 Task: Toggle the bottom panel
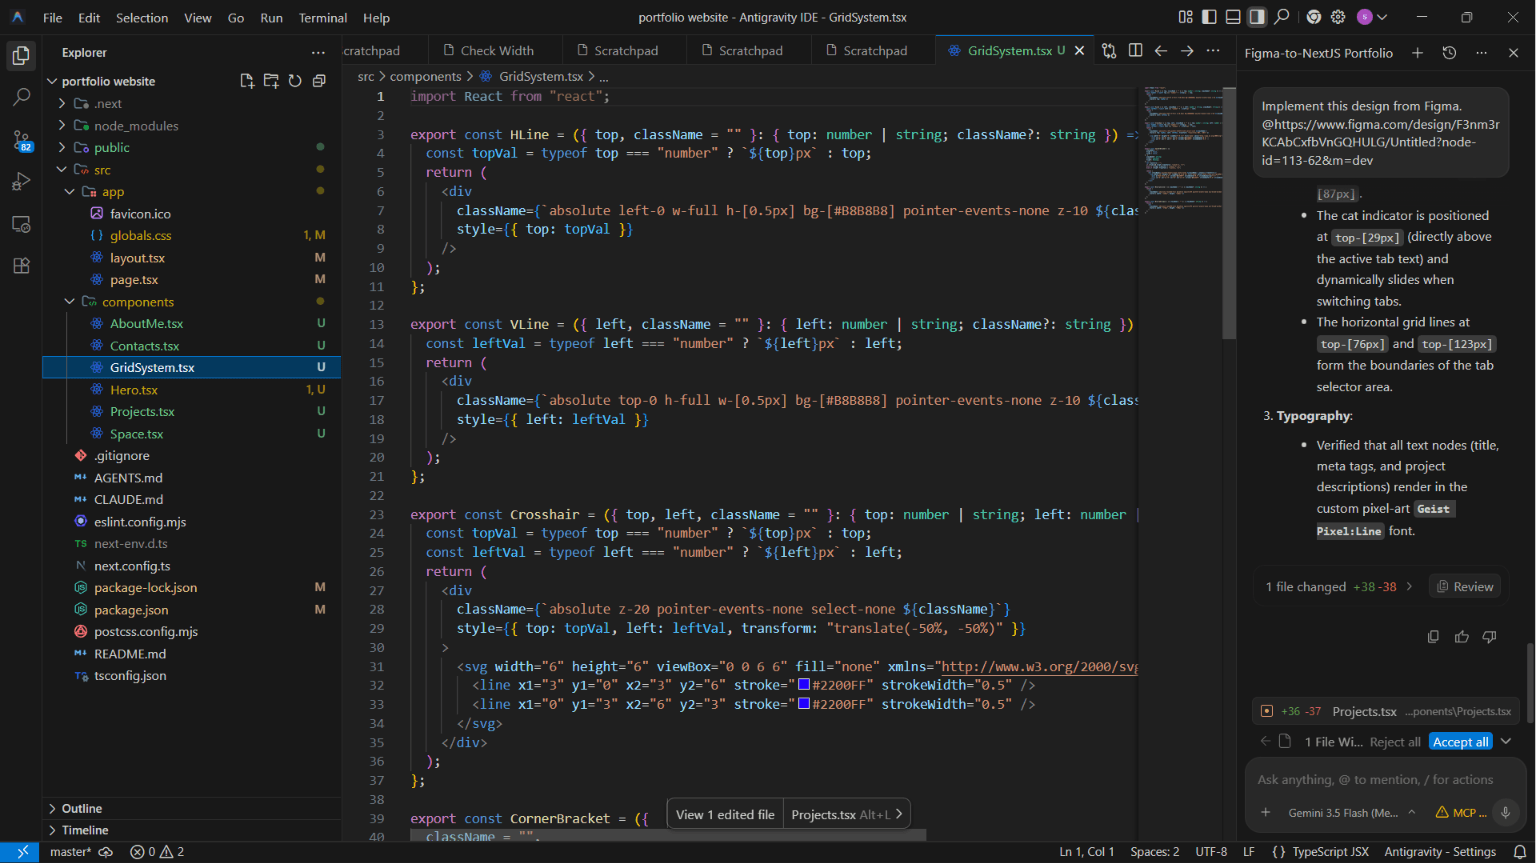[1233, 17]
